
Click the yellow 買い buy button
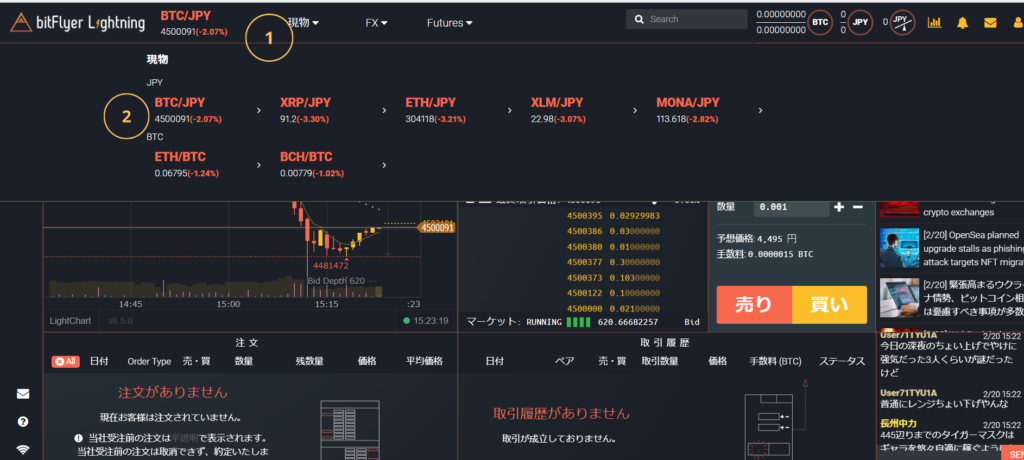pos(829,304)
